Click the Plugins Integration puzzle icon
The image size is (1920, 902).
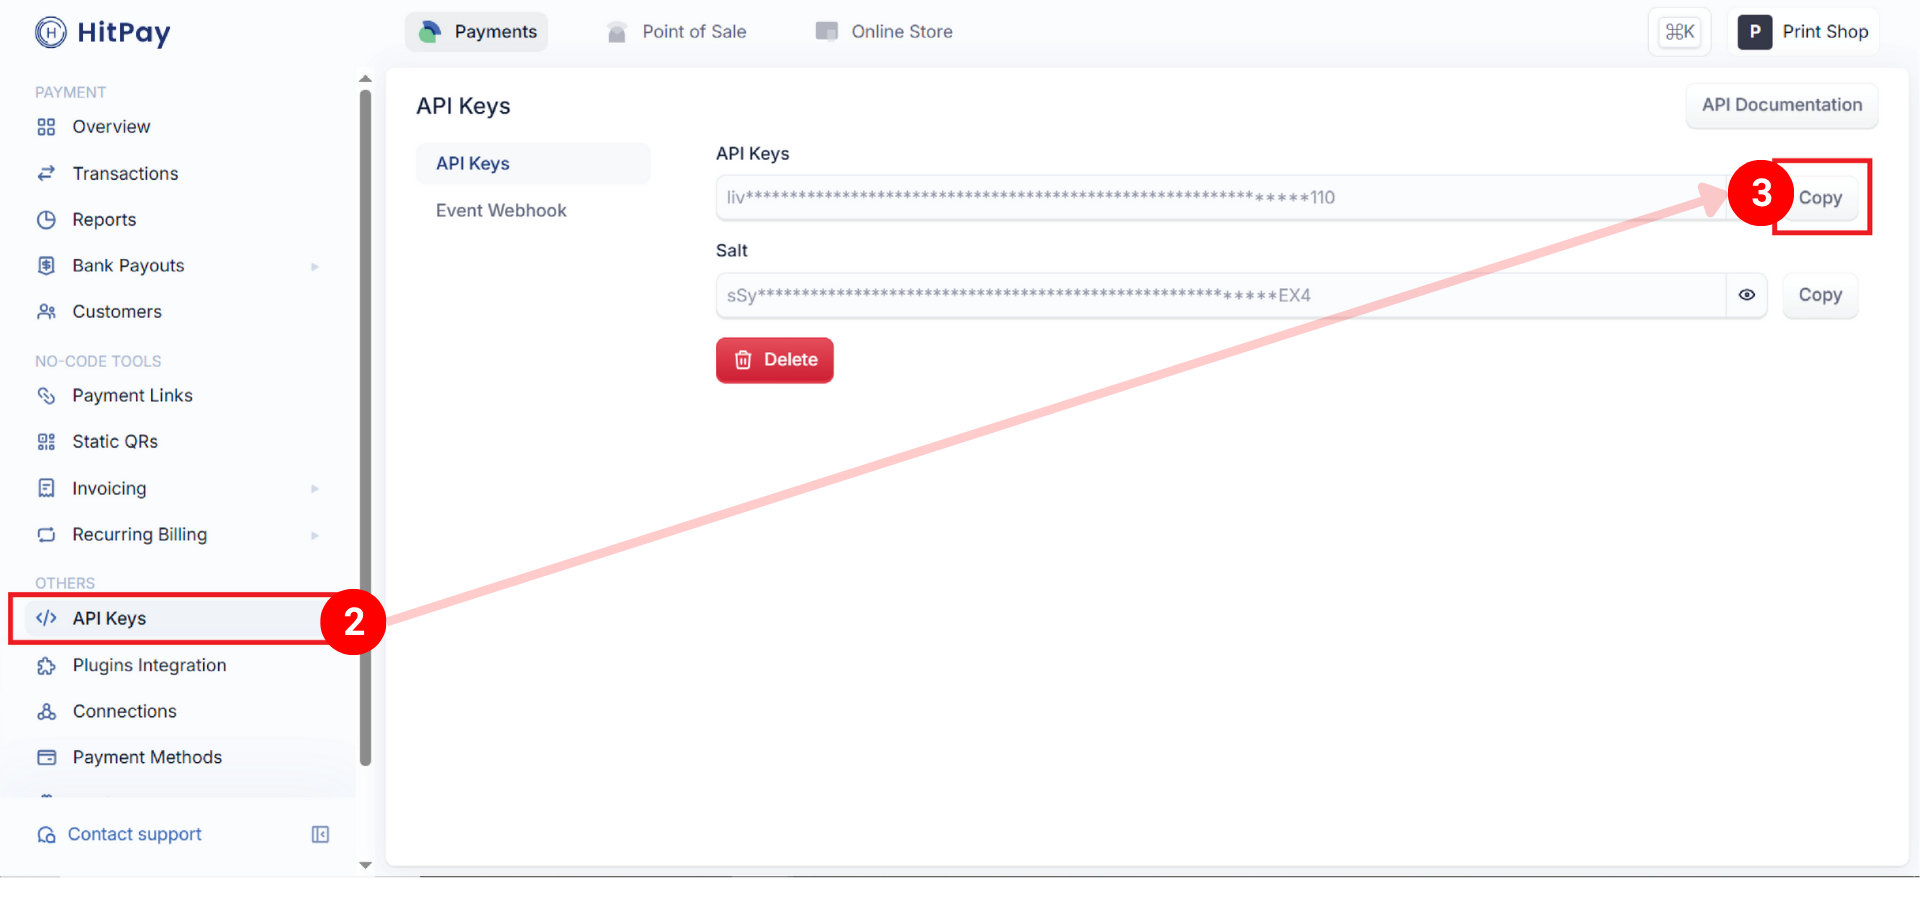(46, 666)
